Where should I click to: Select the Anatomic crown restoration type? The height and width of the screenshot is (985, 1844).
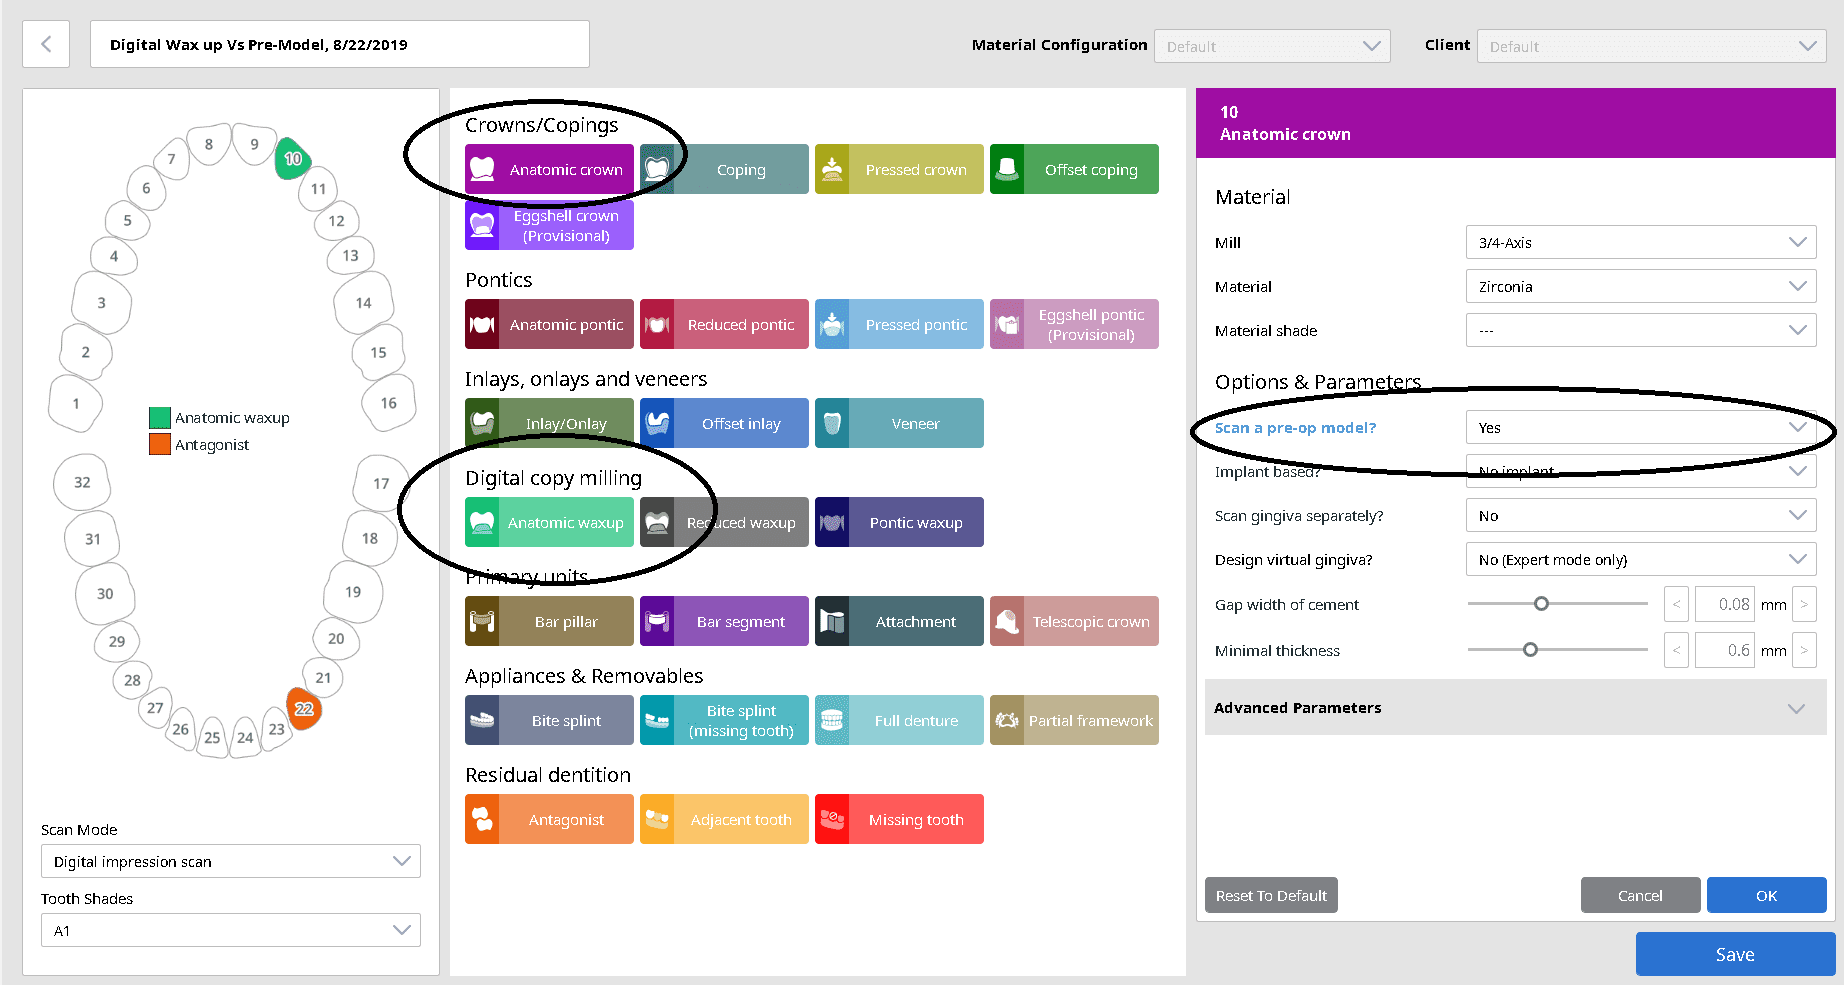[549, 169]
